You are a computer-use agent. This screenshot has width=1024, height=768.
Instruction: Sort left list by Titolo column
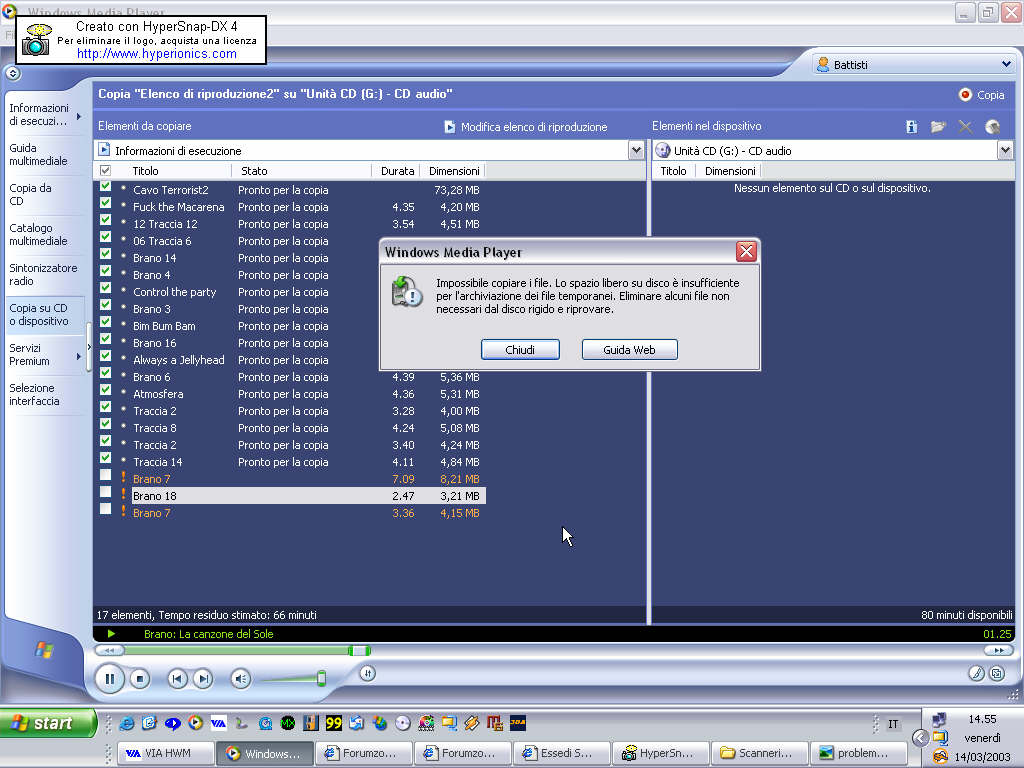coord(146,171)
